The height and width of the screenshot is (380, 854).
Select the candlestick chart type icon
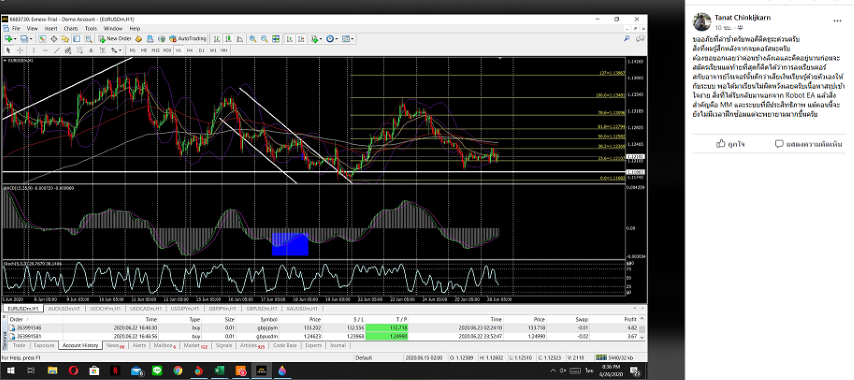pos(228,39)
